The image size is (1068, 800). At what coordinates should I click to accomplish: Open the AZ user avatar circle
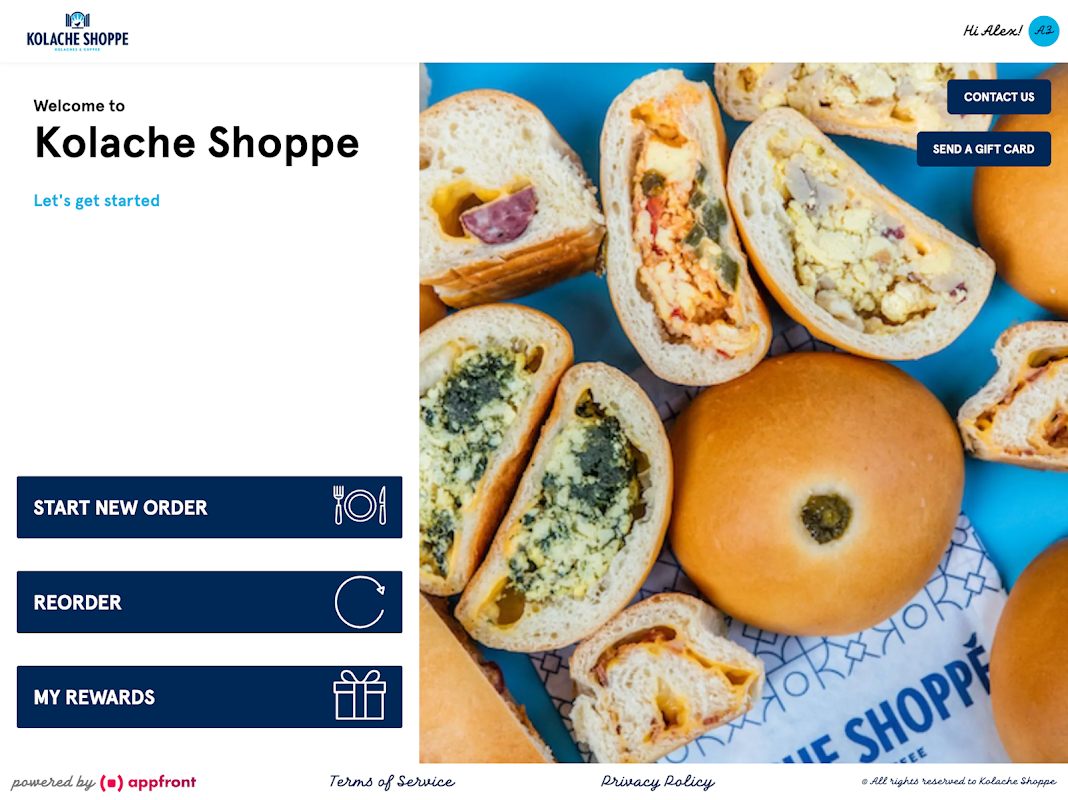click(x=1043, y=31)
